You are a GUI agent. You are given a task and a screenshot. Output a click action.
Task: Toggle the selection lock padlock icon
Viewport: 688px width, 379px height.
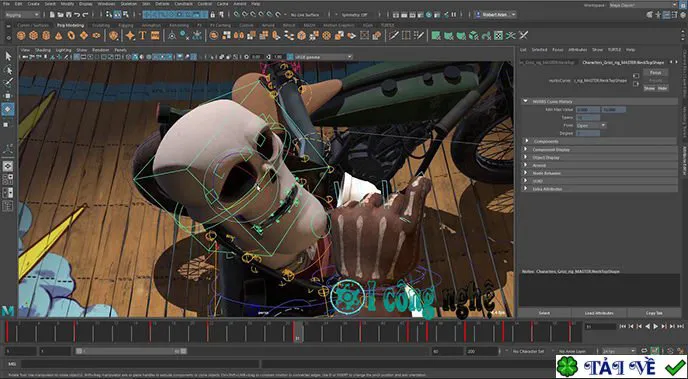[x=213, y=15]
